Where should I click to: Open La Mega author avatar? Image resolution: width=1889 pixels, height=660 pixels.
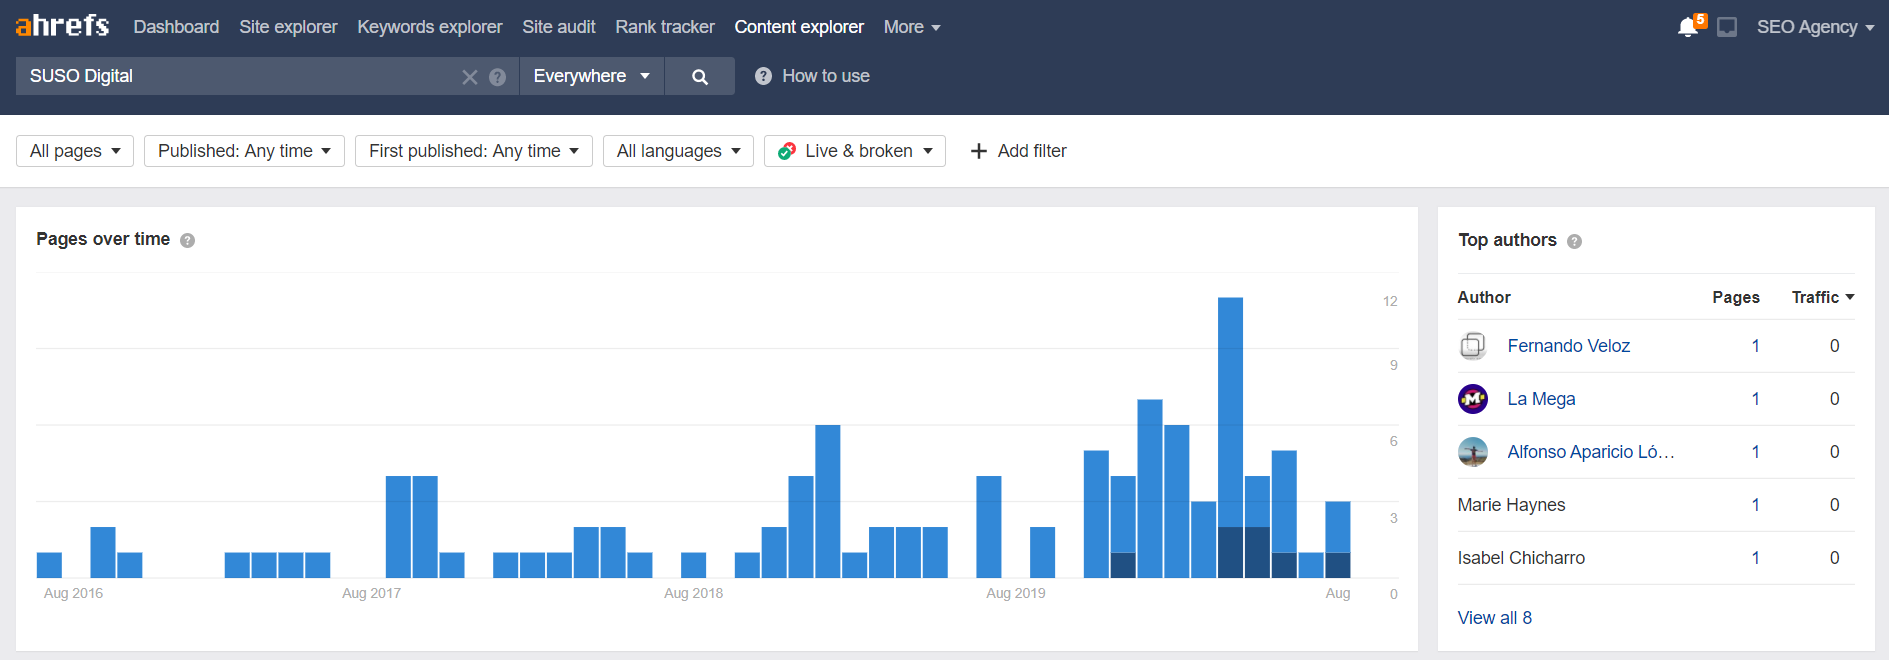1473,399
